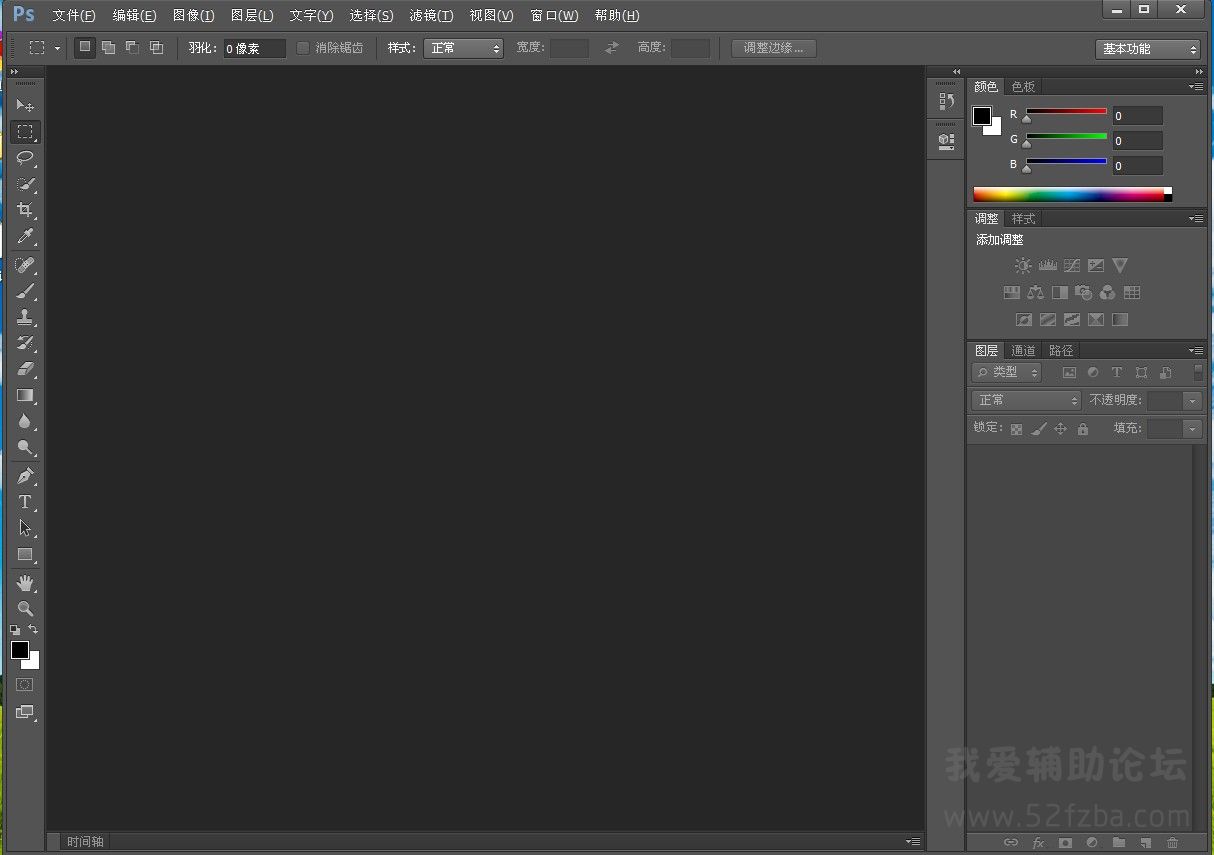Screen dimensions: 1214x855
Task: Open the 样式 style dropdown showing 正常
Action: (x=463, y=48)
